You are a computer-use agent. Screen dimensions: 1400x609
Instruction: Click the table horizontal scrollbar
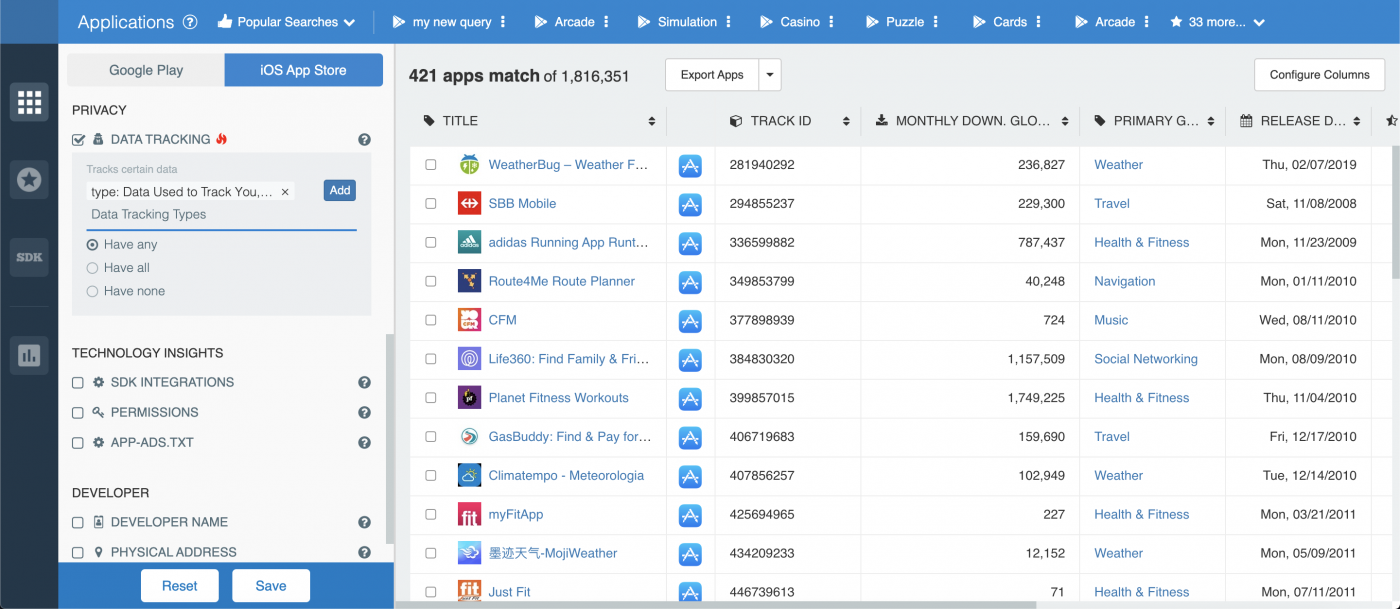(x=715, y=604)
